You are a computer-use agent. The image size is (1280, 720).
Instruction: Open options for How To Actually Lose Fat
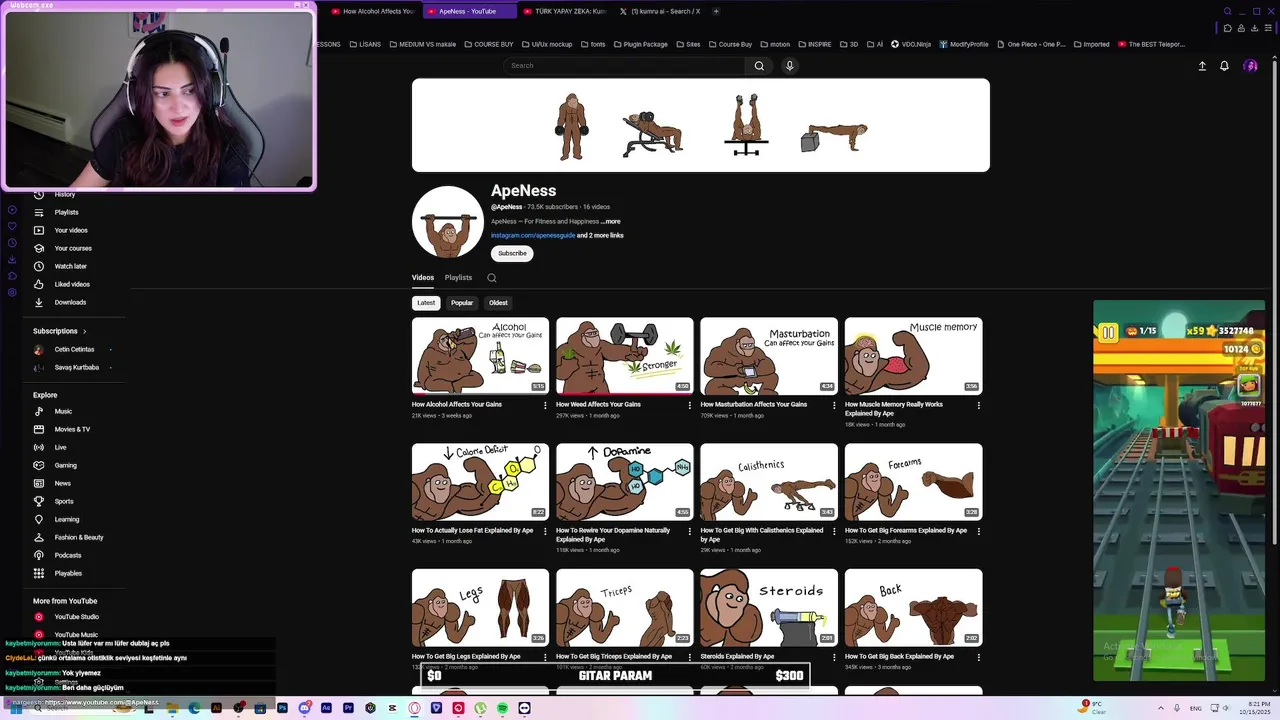pos(545,531)
